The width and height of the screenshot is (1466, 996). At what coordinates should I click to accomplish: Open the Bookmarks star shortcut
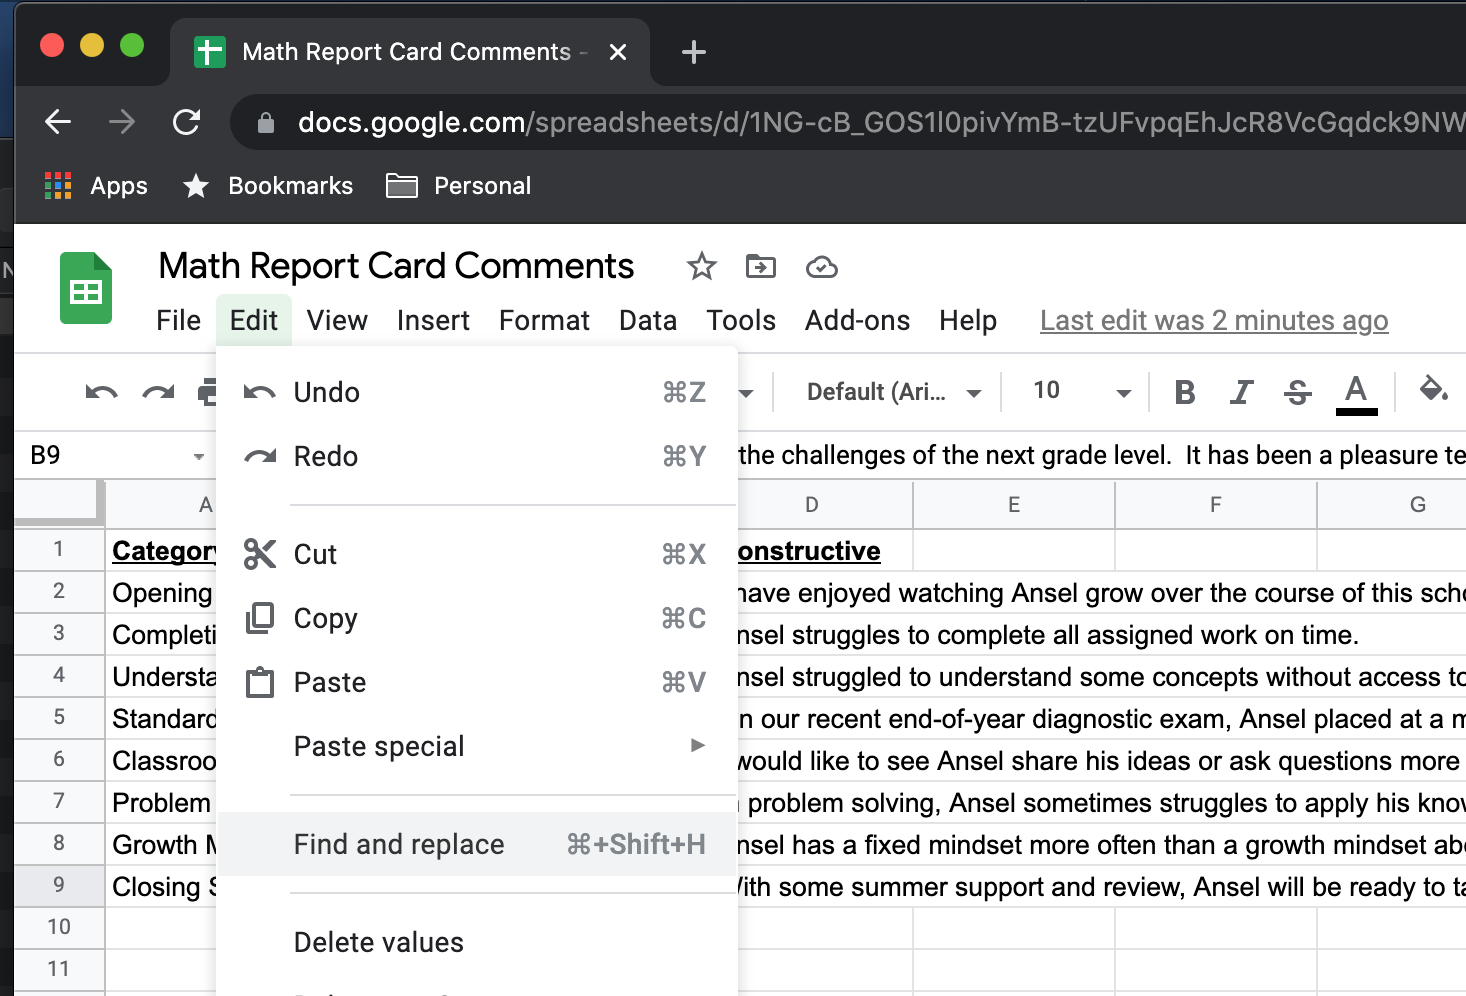click(x=268, y=186)
